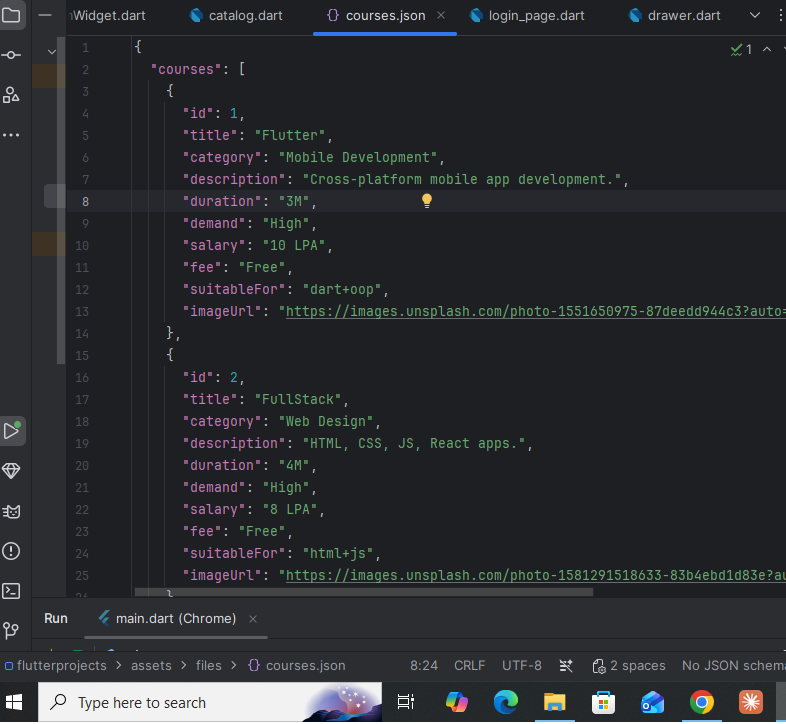
Task: Switch to Google Chrome on the taskbar
Action: (x=701, y=702)
